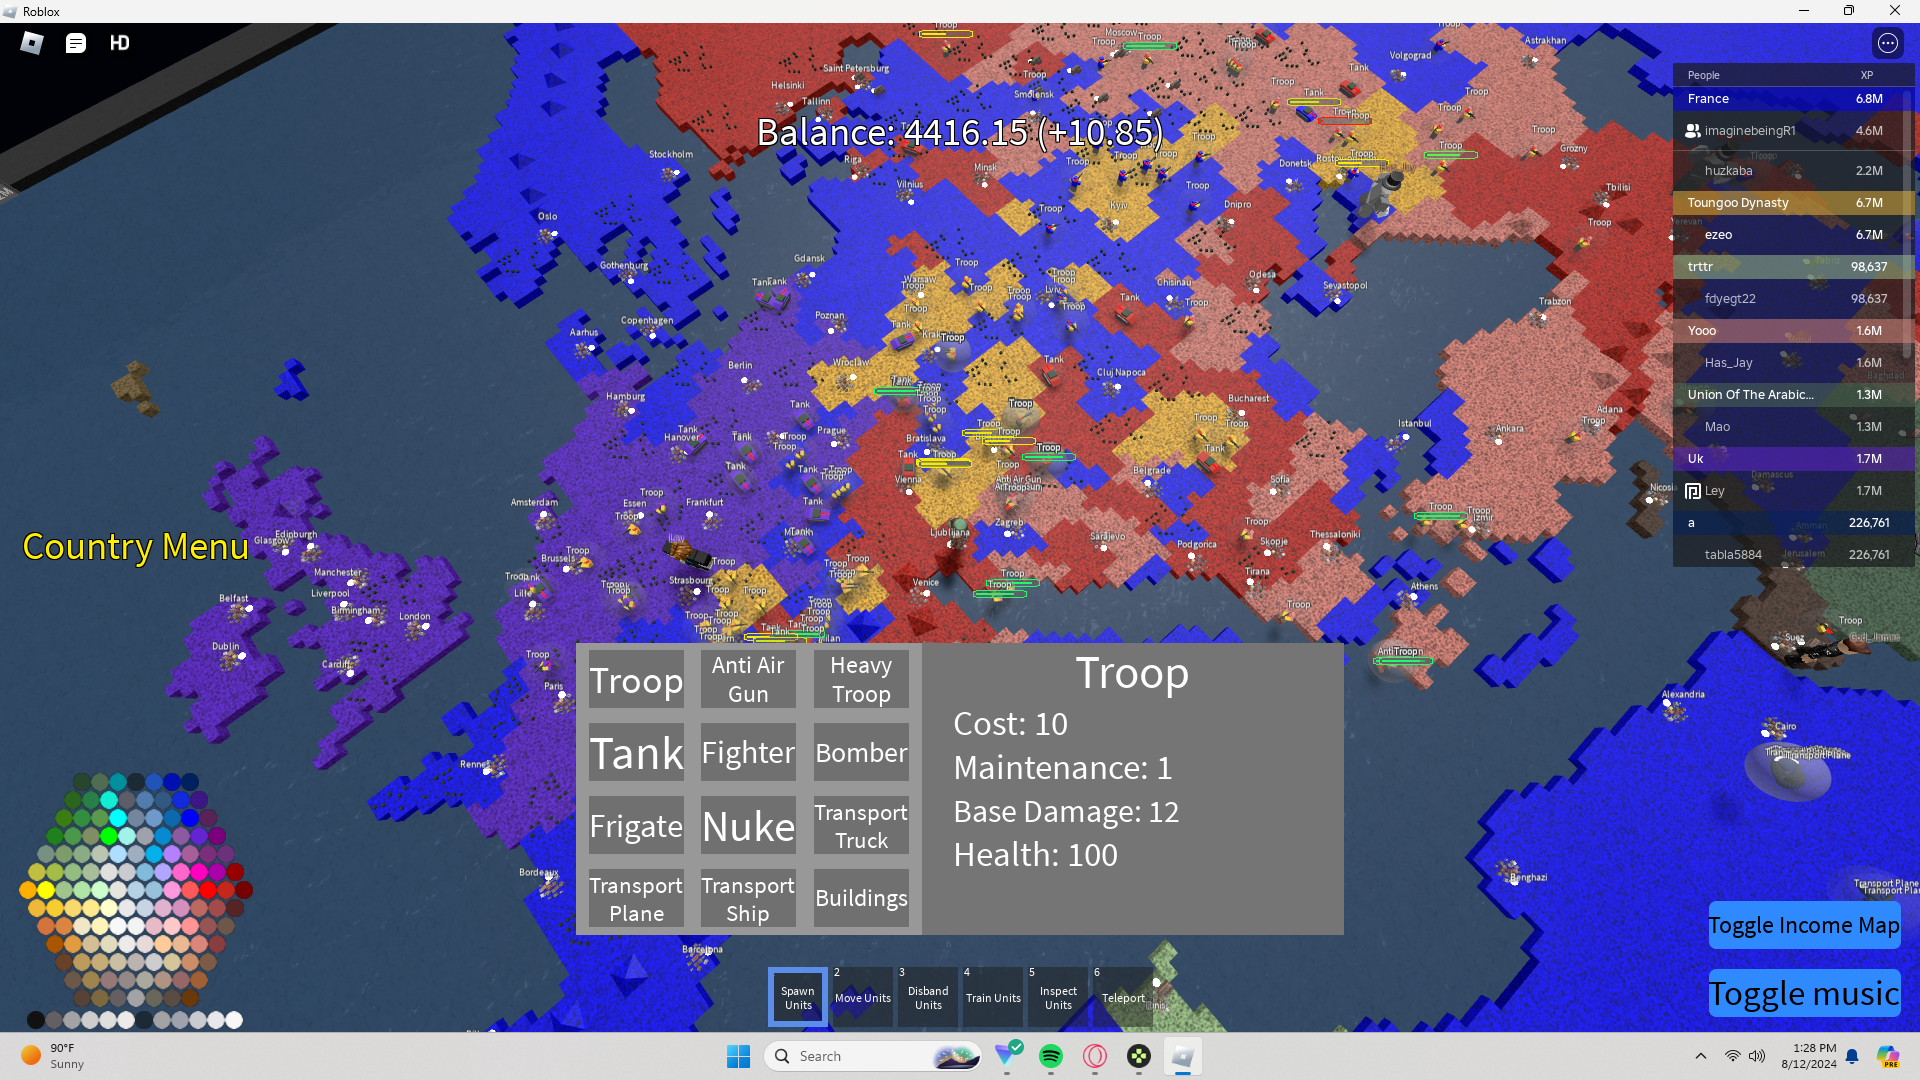Switch to Train Units hotbar slot
This screenshot has height=1080, width=1920.
pyautogui.click(x=993, y=997)
